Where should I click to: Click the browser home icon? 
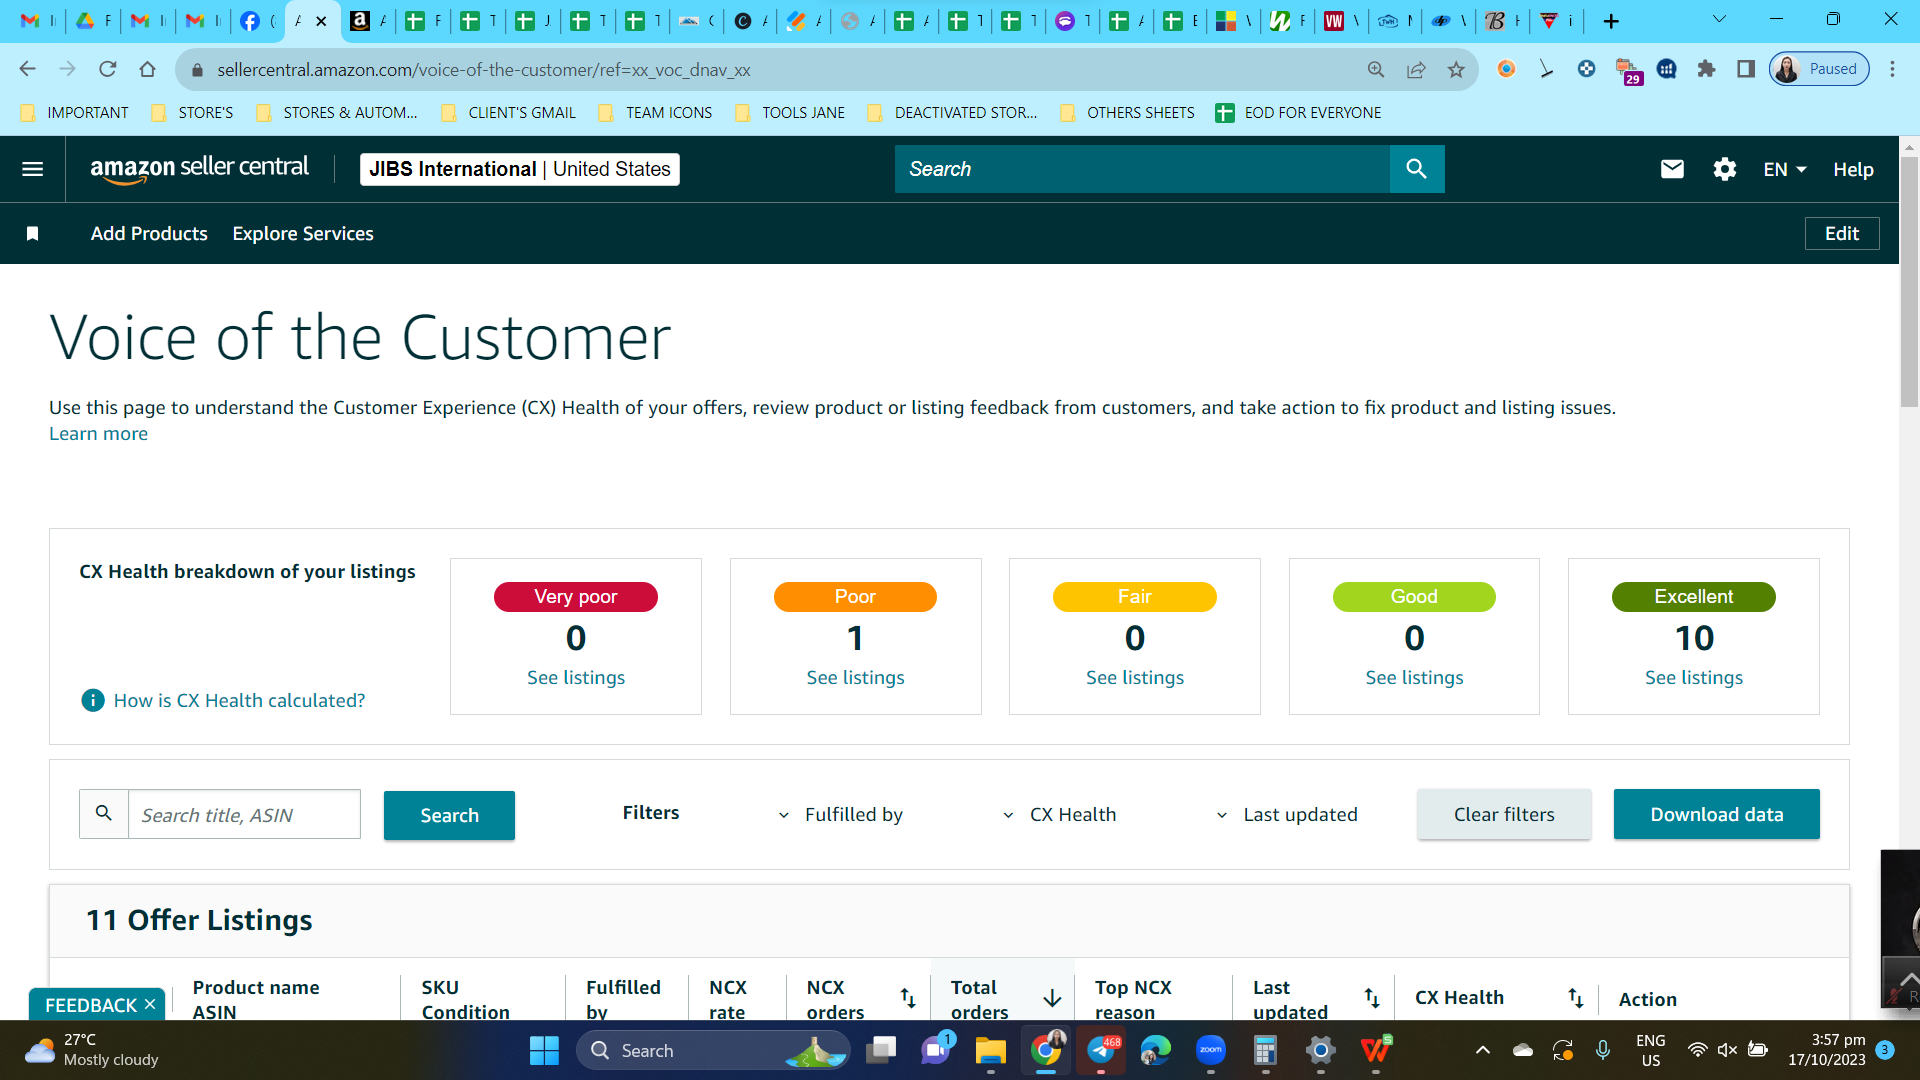147,69
